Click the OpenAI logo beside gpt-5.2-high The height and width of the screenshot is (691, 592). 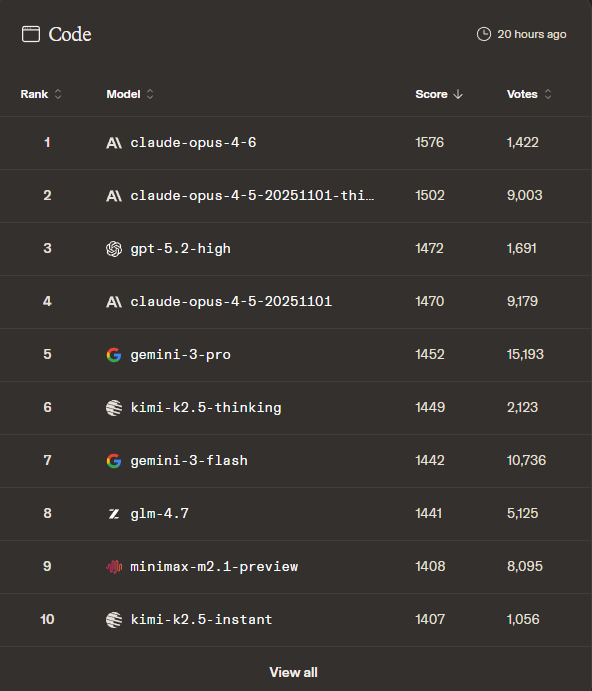[x=114, y=249]
